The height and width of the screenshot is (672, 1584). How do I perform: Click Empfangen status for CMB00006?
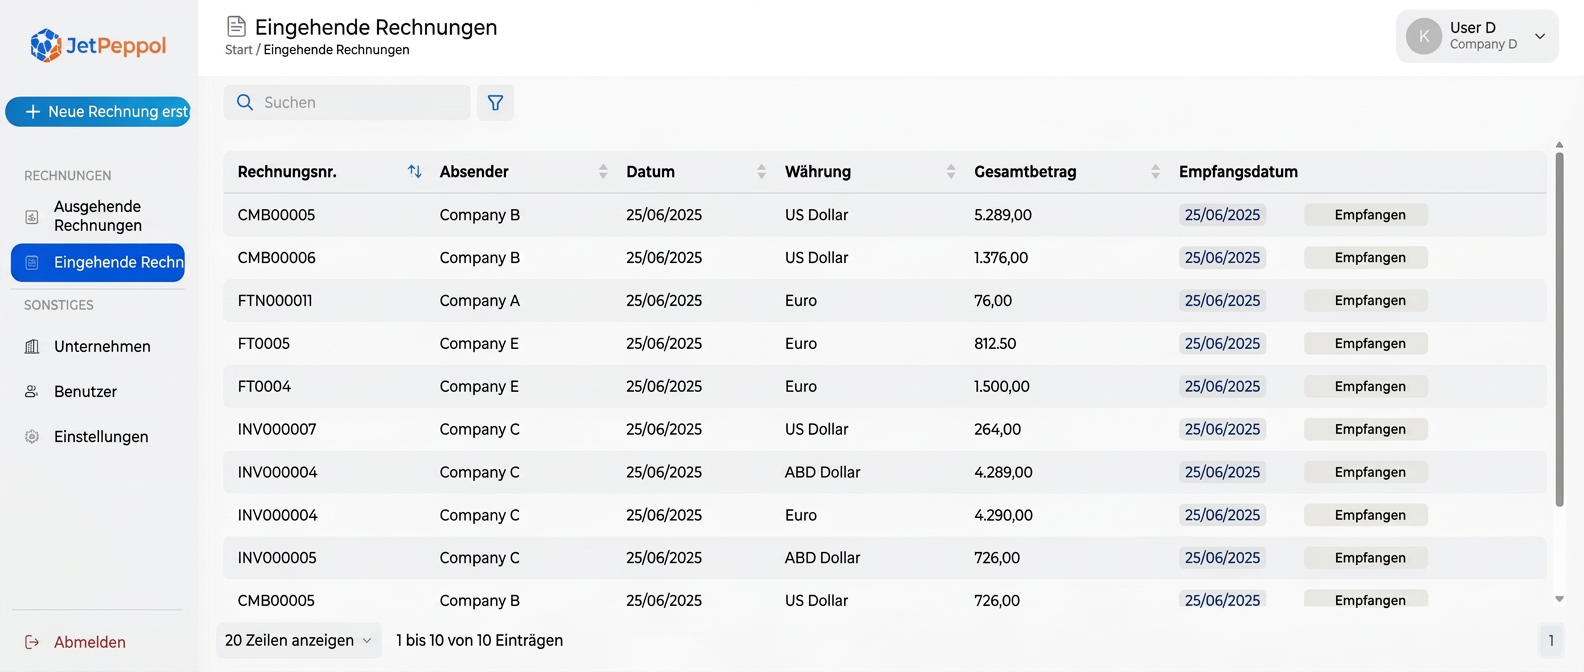click(1365, 258)
